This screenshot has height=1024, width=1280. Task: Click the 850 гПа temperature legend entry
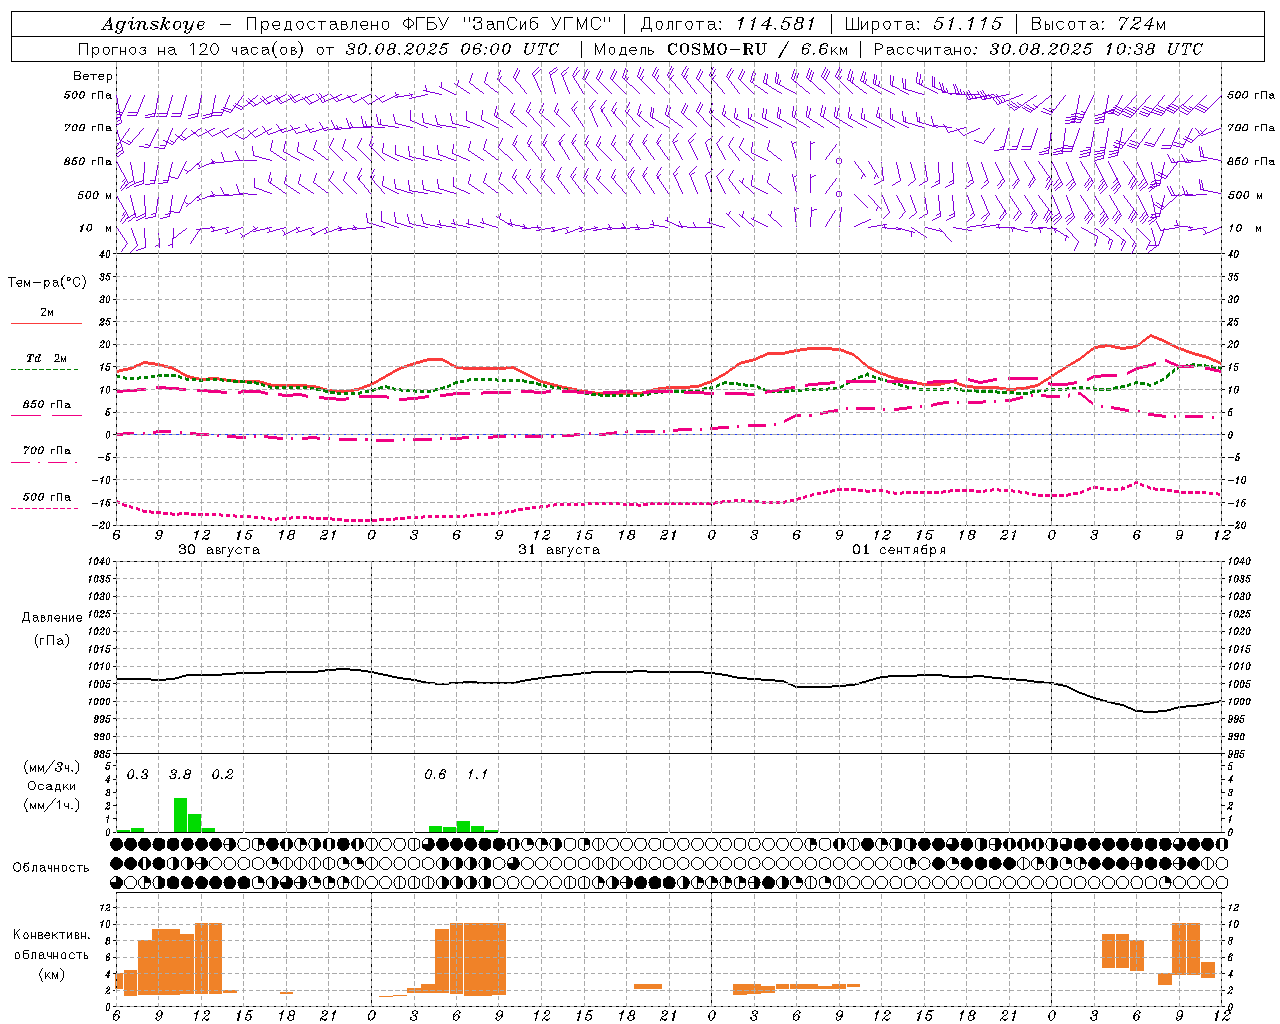tap(47, 405)
